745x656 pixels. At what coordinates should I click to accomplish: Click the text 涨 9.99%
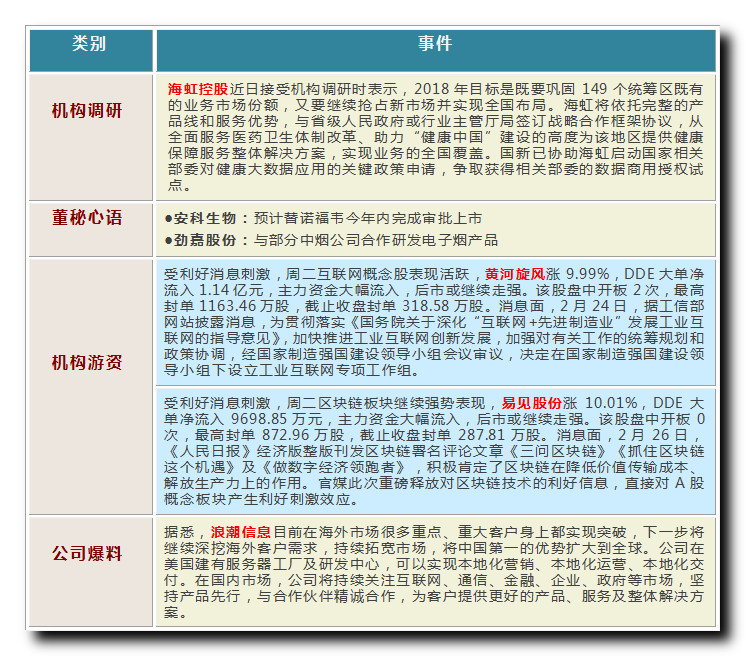click(x=578, y=274)
